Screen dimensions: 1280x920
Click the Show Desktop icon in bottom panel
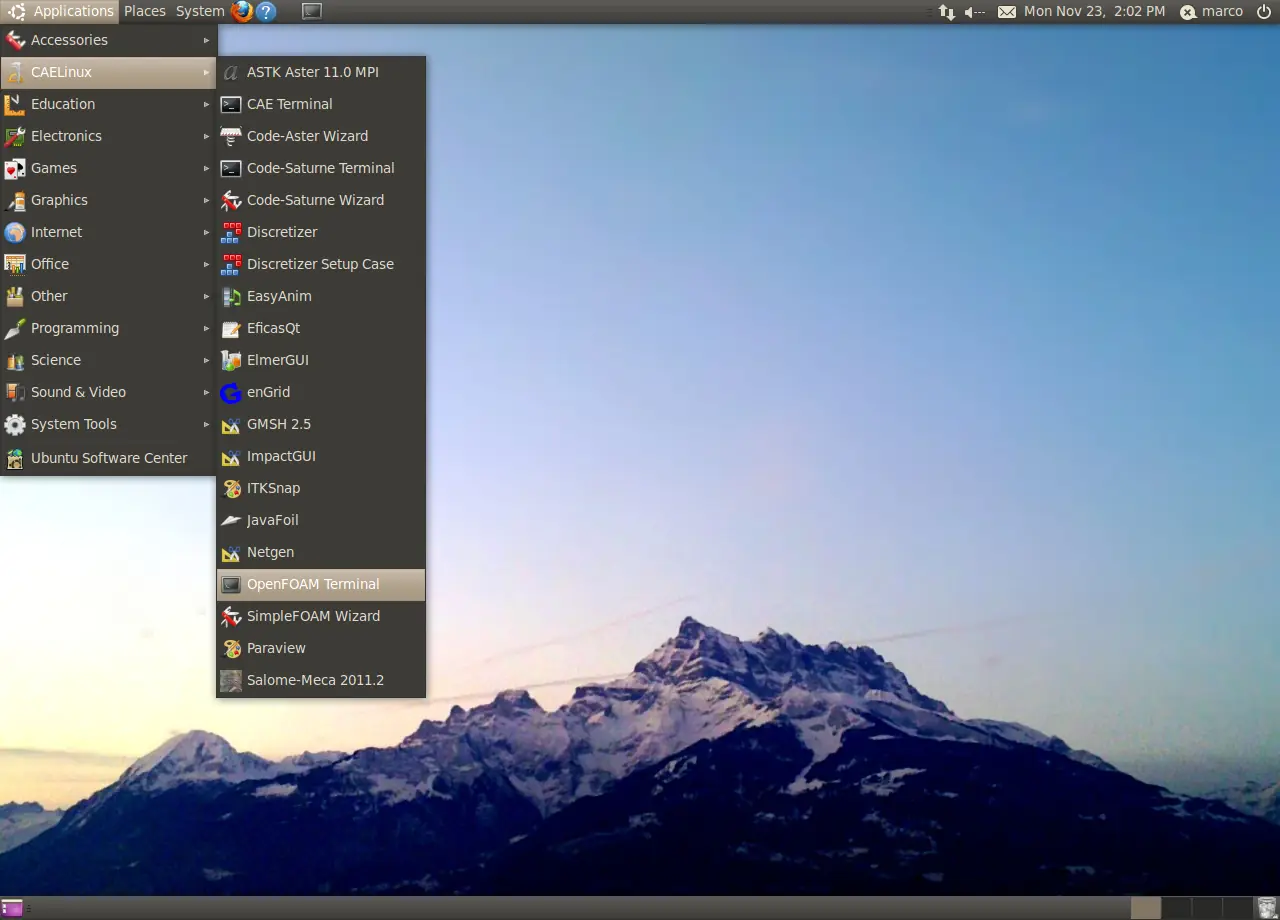coord(12,908)
